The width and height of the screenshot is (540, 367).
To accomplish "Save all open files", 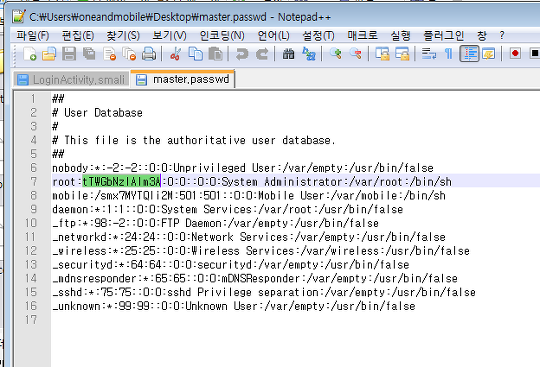I will tap(89, 54).
